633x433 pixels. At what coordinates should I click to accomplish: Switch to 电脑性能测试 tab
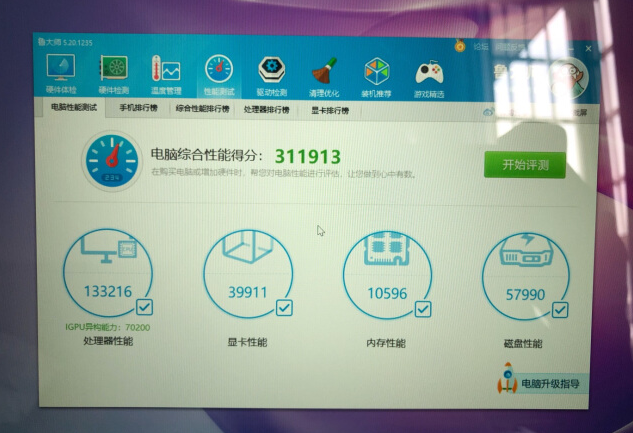point(74,107)
